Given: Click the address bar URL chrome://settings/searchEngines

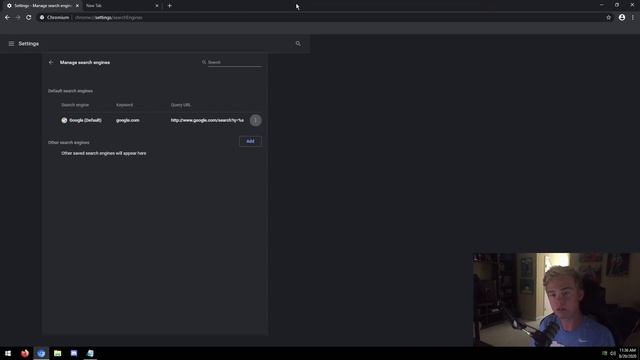Looking at the screenshot, I should point(109,18).
